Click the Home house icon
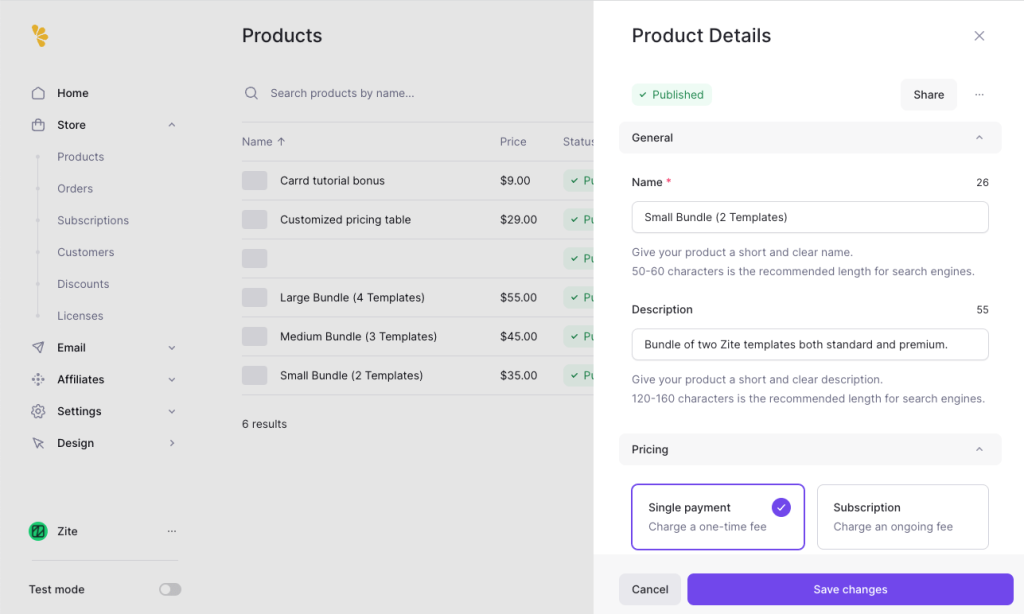 (x=38, y=93)
